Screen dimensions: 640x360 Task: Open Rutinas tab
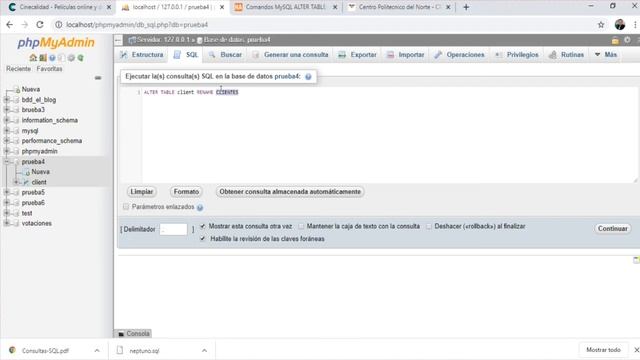567,55
